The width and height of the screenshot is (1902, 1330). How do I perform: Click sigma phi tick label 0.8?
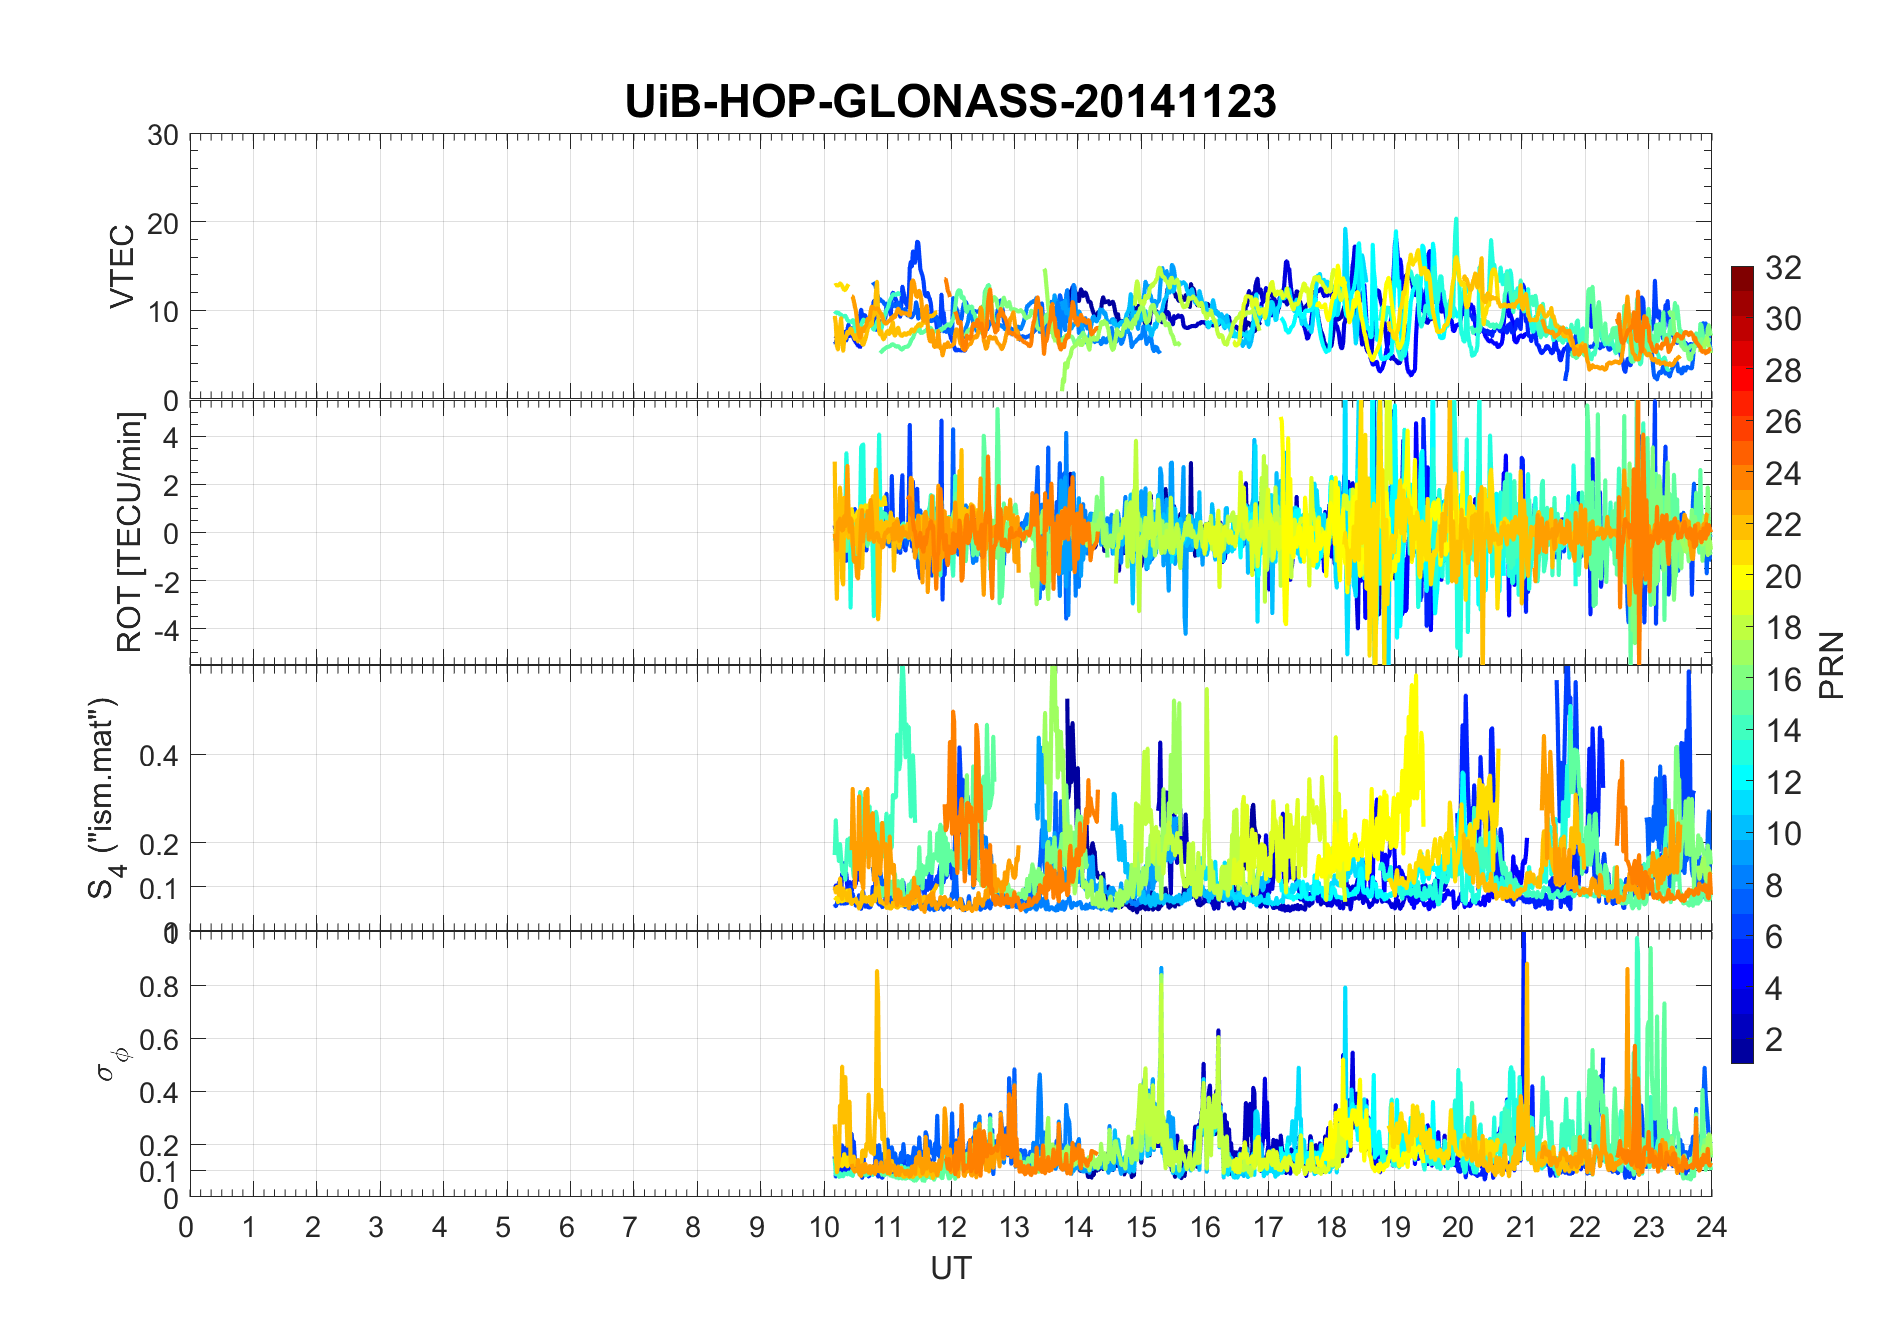click(158, 986)
